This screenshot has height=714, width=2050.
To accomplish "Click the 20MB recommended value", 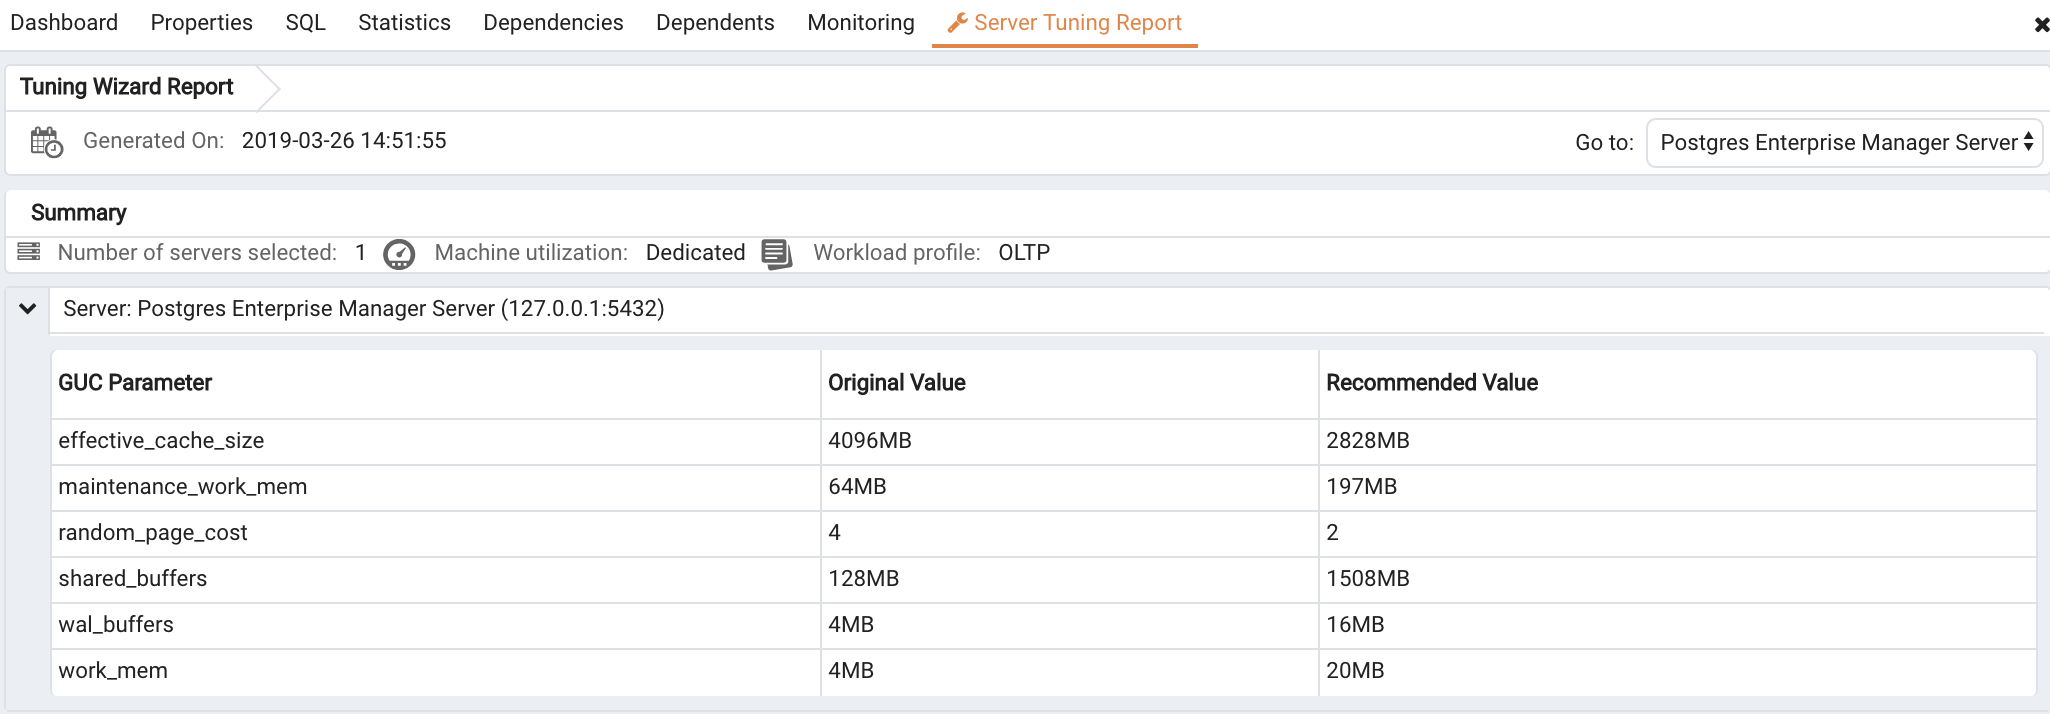I will pyautogui.click(x=1355, y=671).
